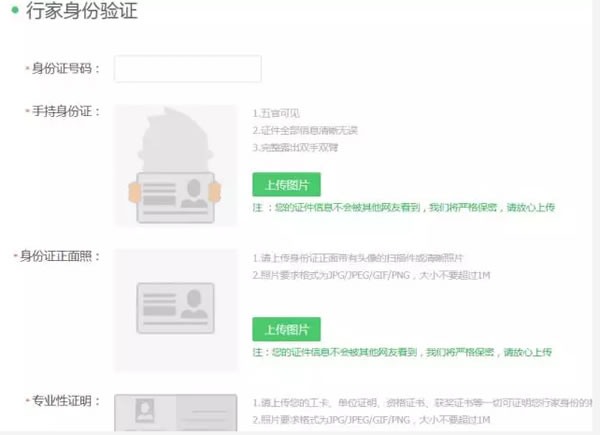Select the 手持身份证 label

click(x=67, y=111)
